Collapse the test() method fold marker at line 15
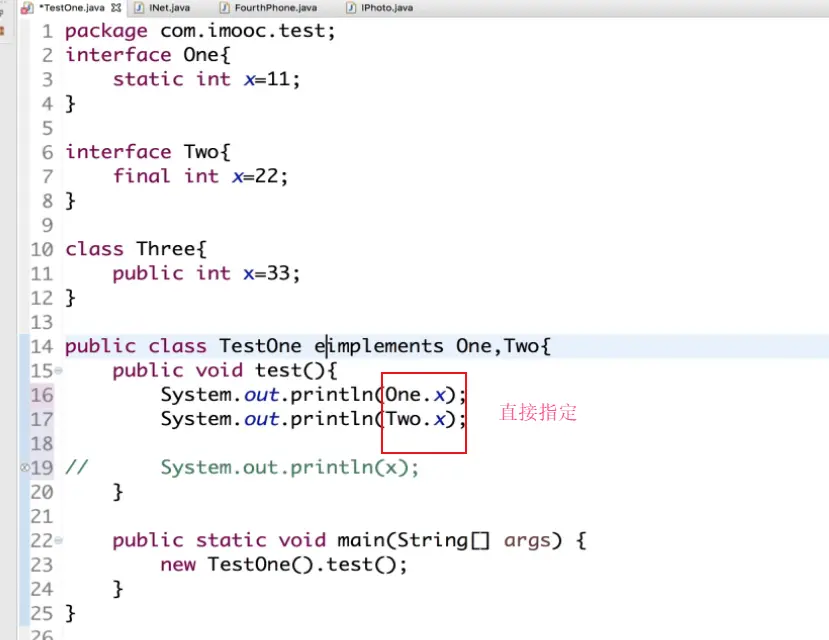The width and height of the screenshot is (829, 640). click(x=59, y=370)
